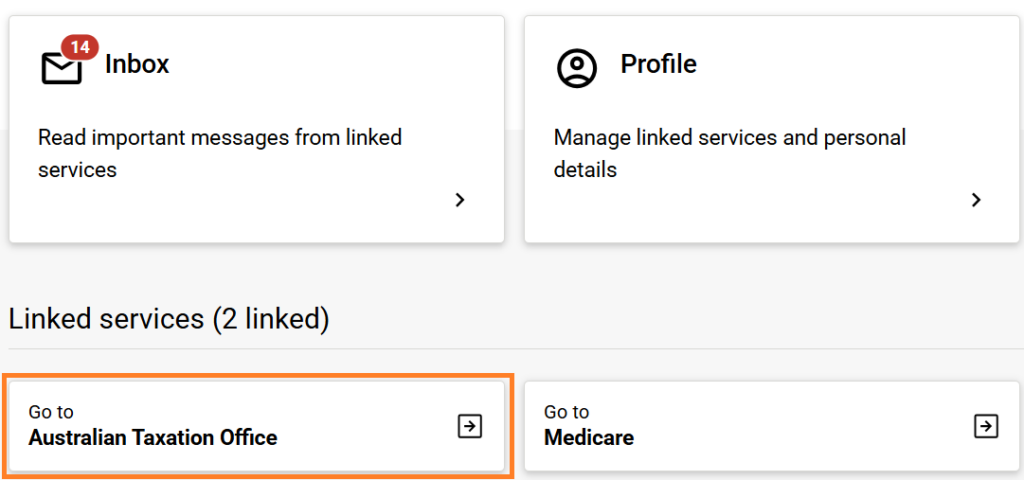Click the bold 'Australian Taxation Office' name
The image size is (1024, 480).
(x=153, y=438)
